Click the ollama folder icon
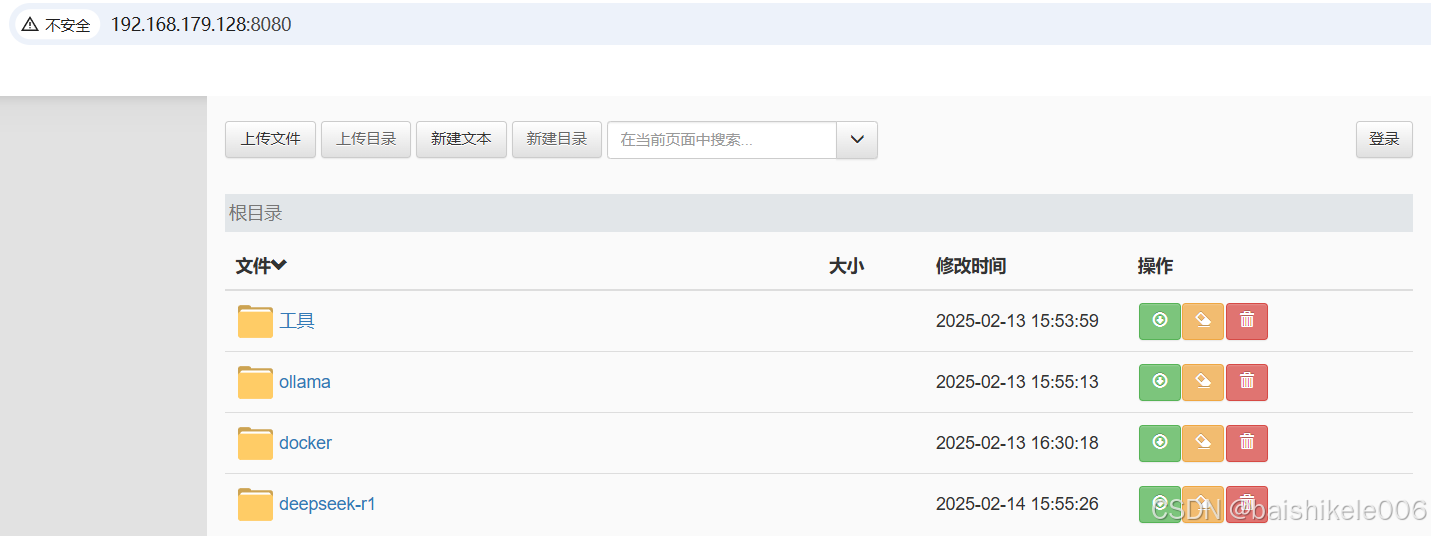1431x536 pixels. pos(255,382)
